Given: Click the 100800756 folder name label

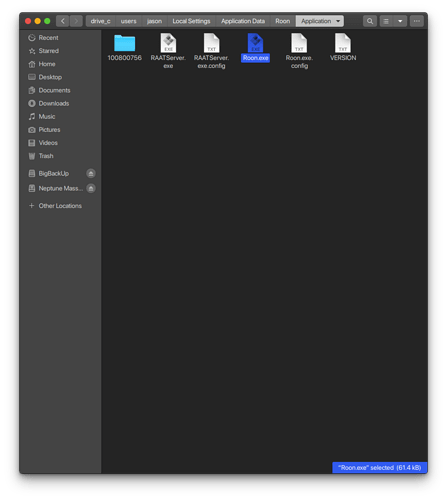Looking at the screenshot, I should click(124, 58).
